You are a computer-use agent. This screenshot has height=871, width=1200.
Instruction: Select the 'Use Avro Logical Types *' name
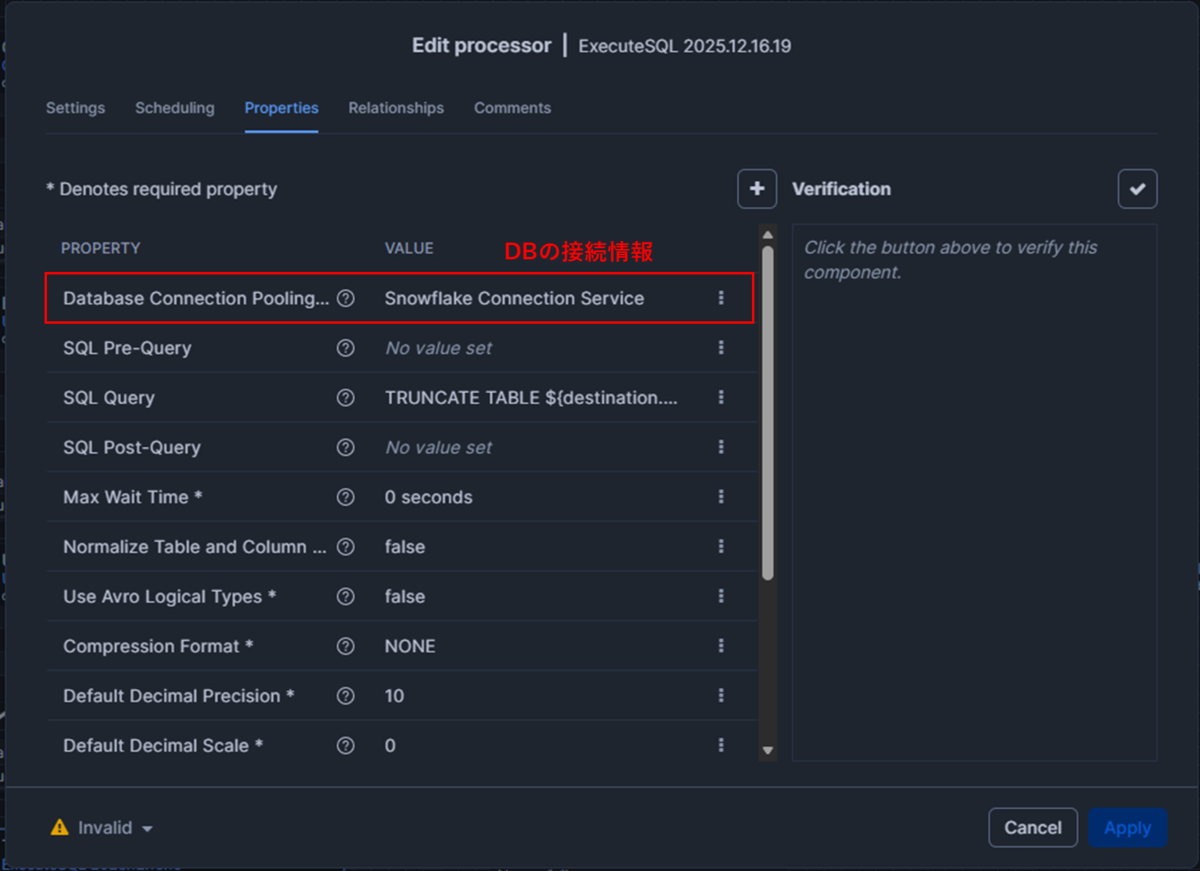tap(169, 596)
